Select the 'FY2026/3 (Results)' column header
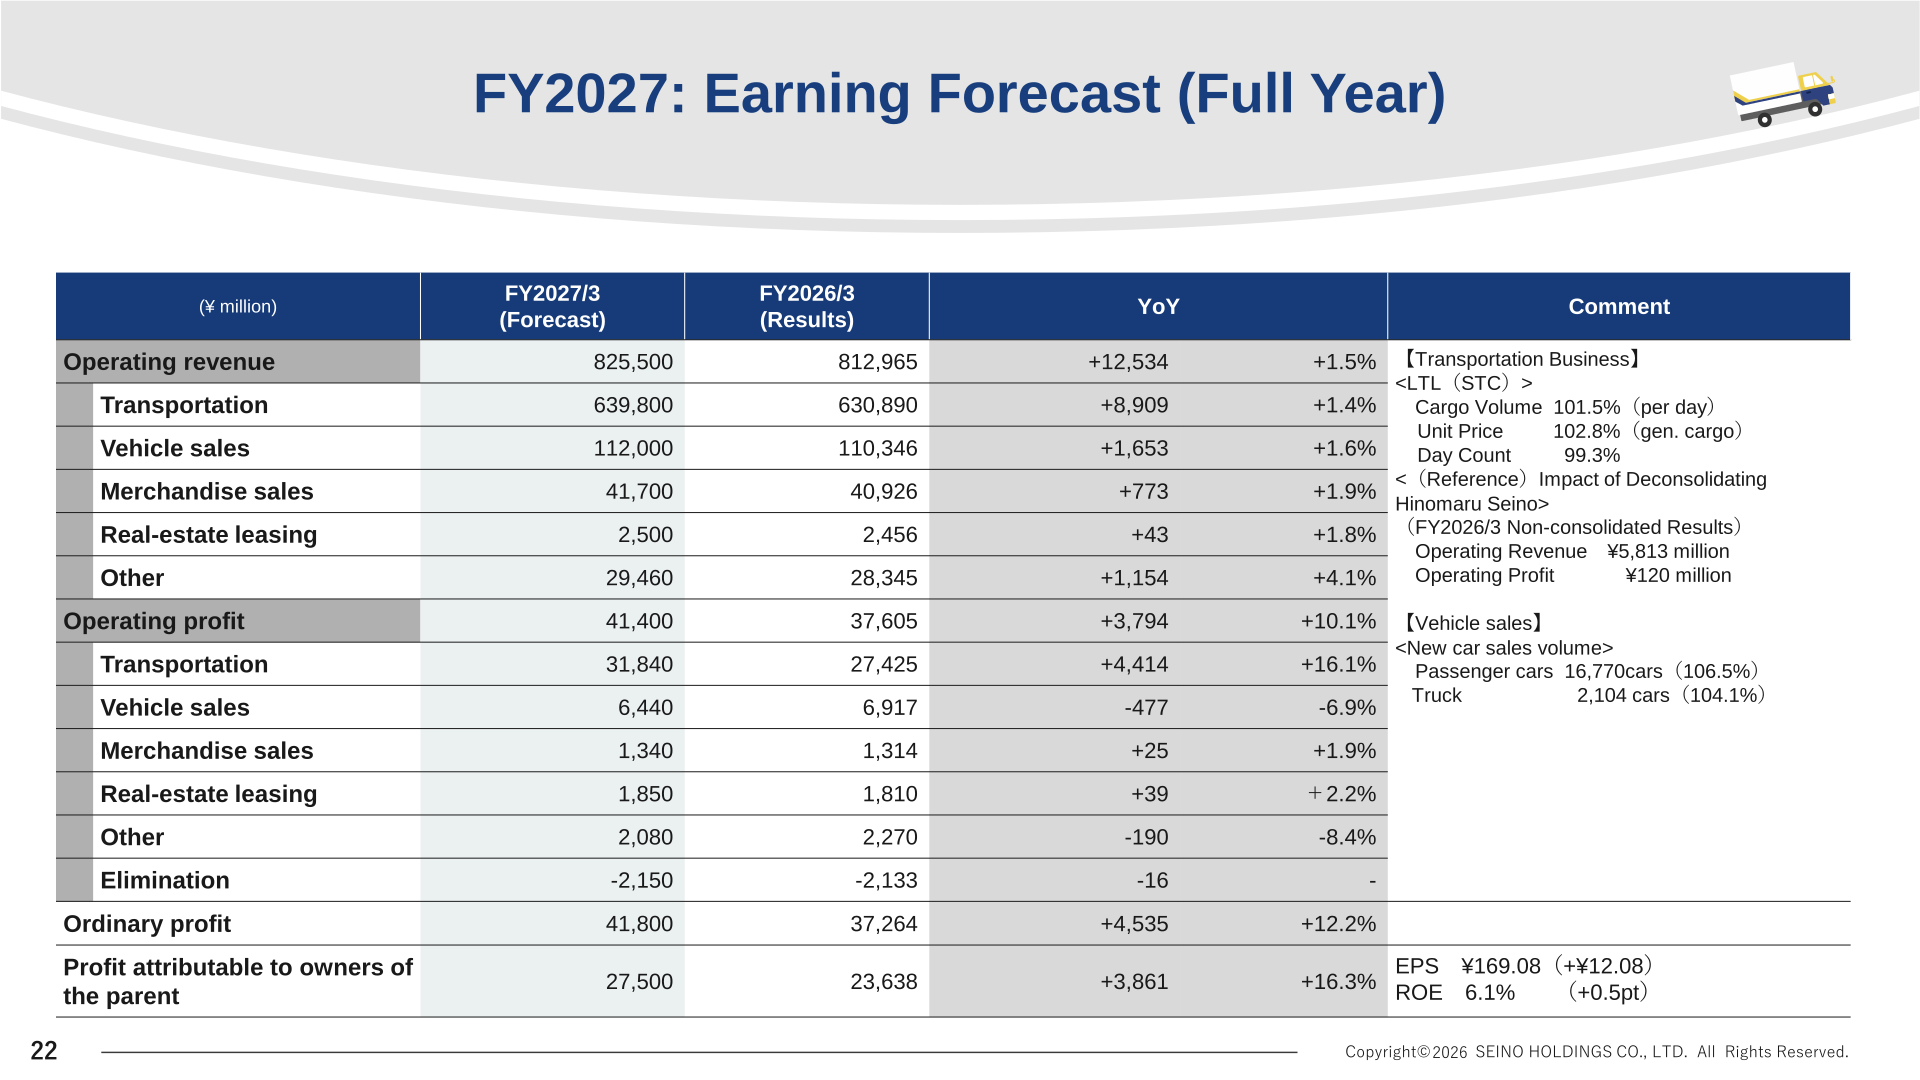 (x=807, y=306)
